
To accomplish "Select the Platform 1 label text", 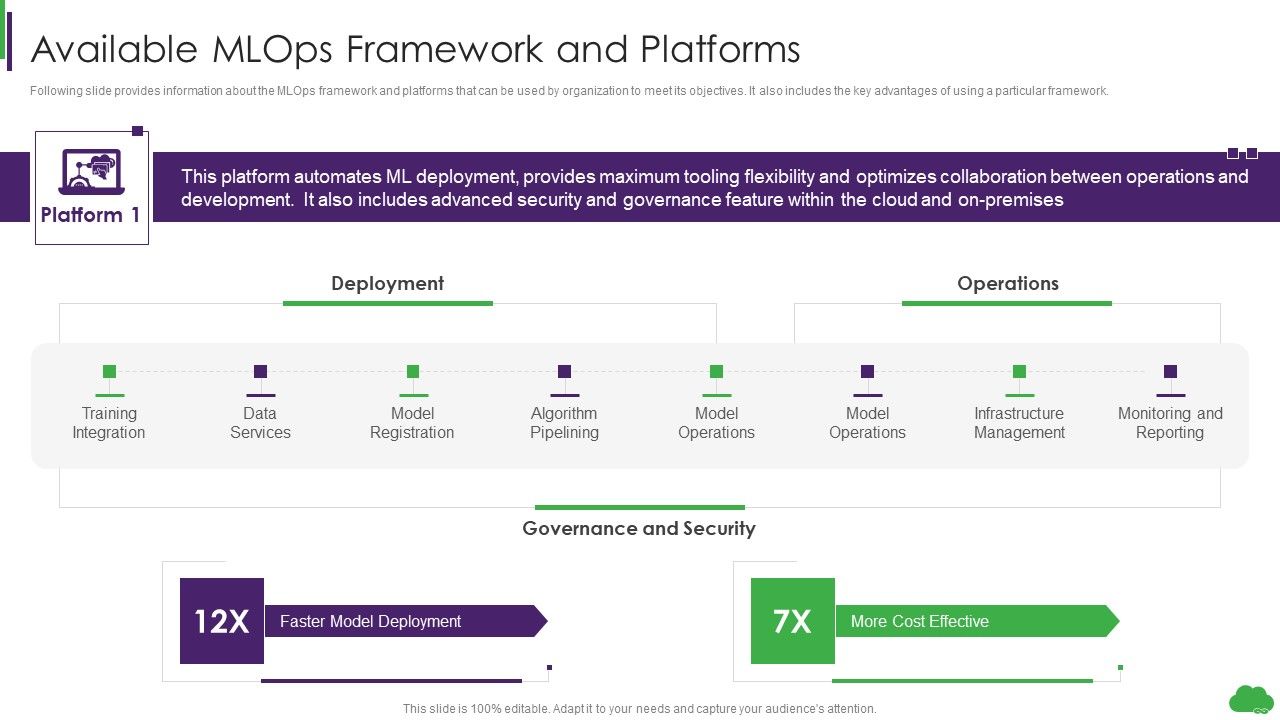I will point(90,215).
